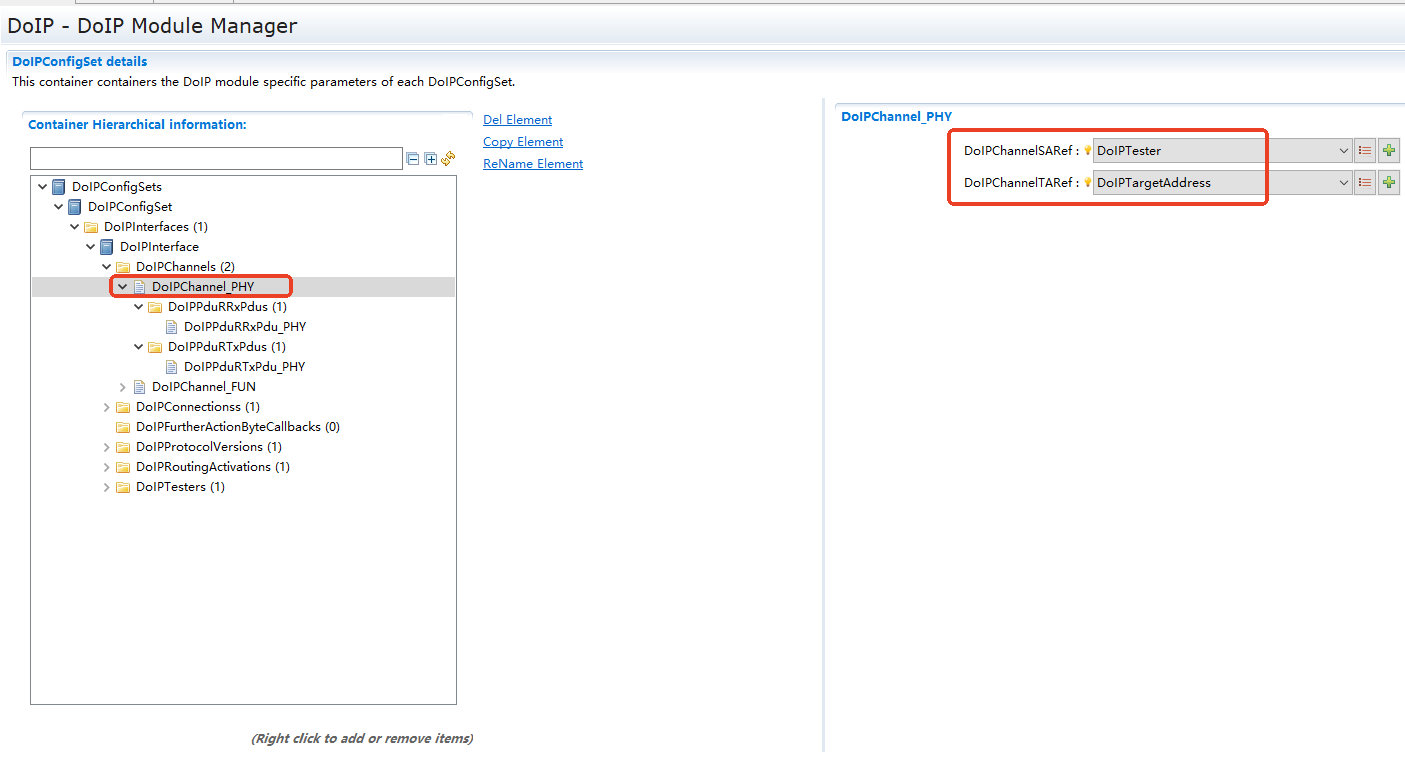Screen dimensions: 1405x760
Task: Click the Del Element link
Action: [x=517, y=120]
